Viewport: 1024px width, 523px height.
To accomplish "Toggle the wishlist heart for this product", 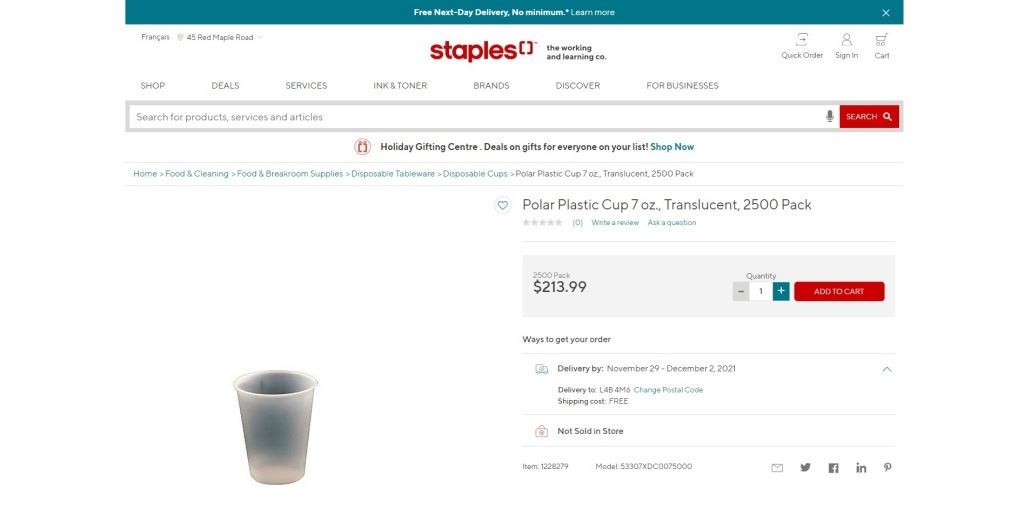I will (503, 206).
